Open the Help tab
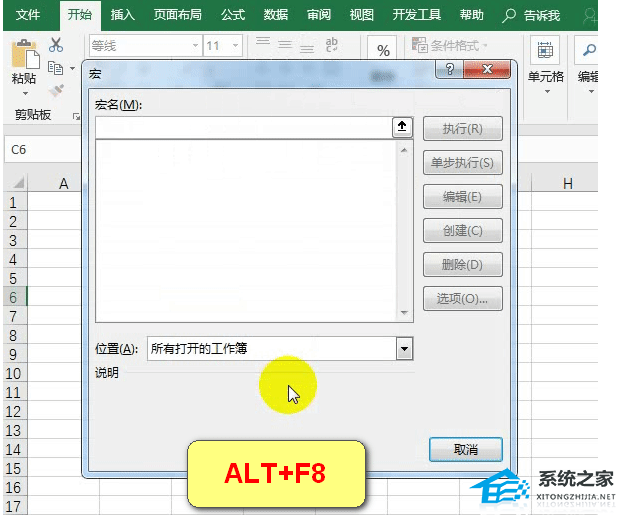This screenshot has width=631, height=515. 472,15
